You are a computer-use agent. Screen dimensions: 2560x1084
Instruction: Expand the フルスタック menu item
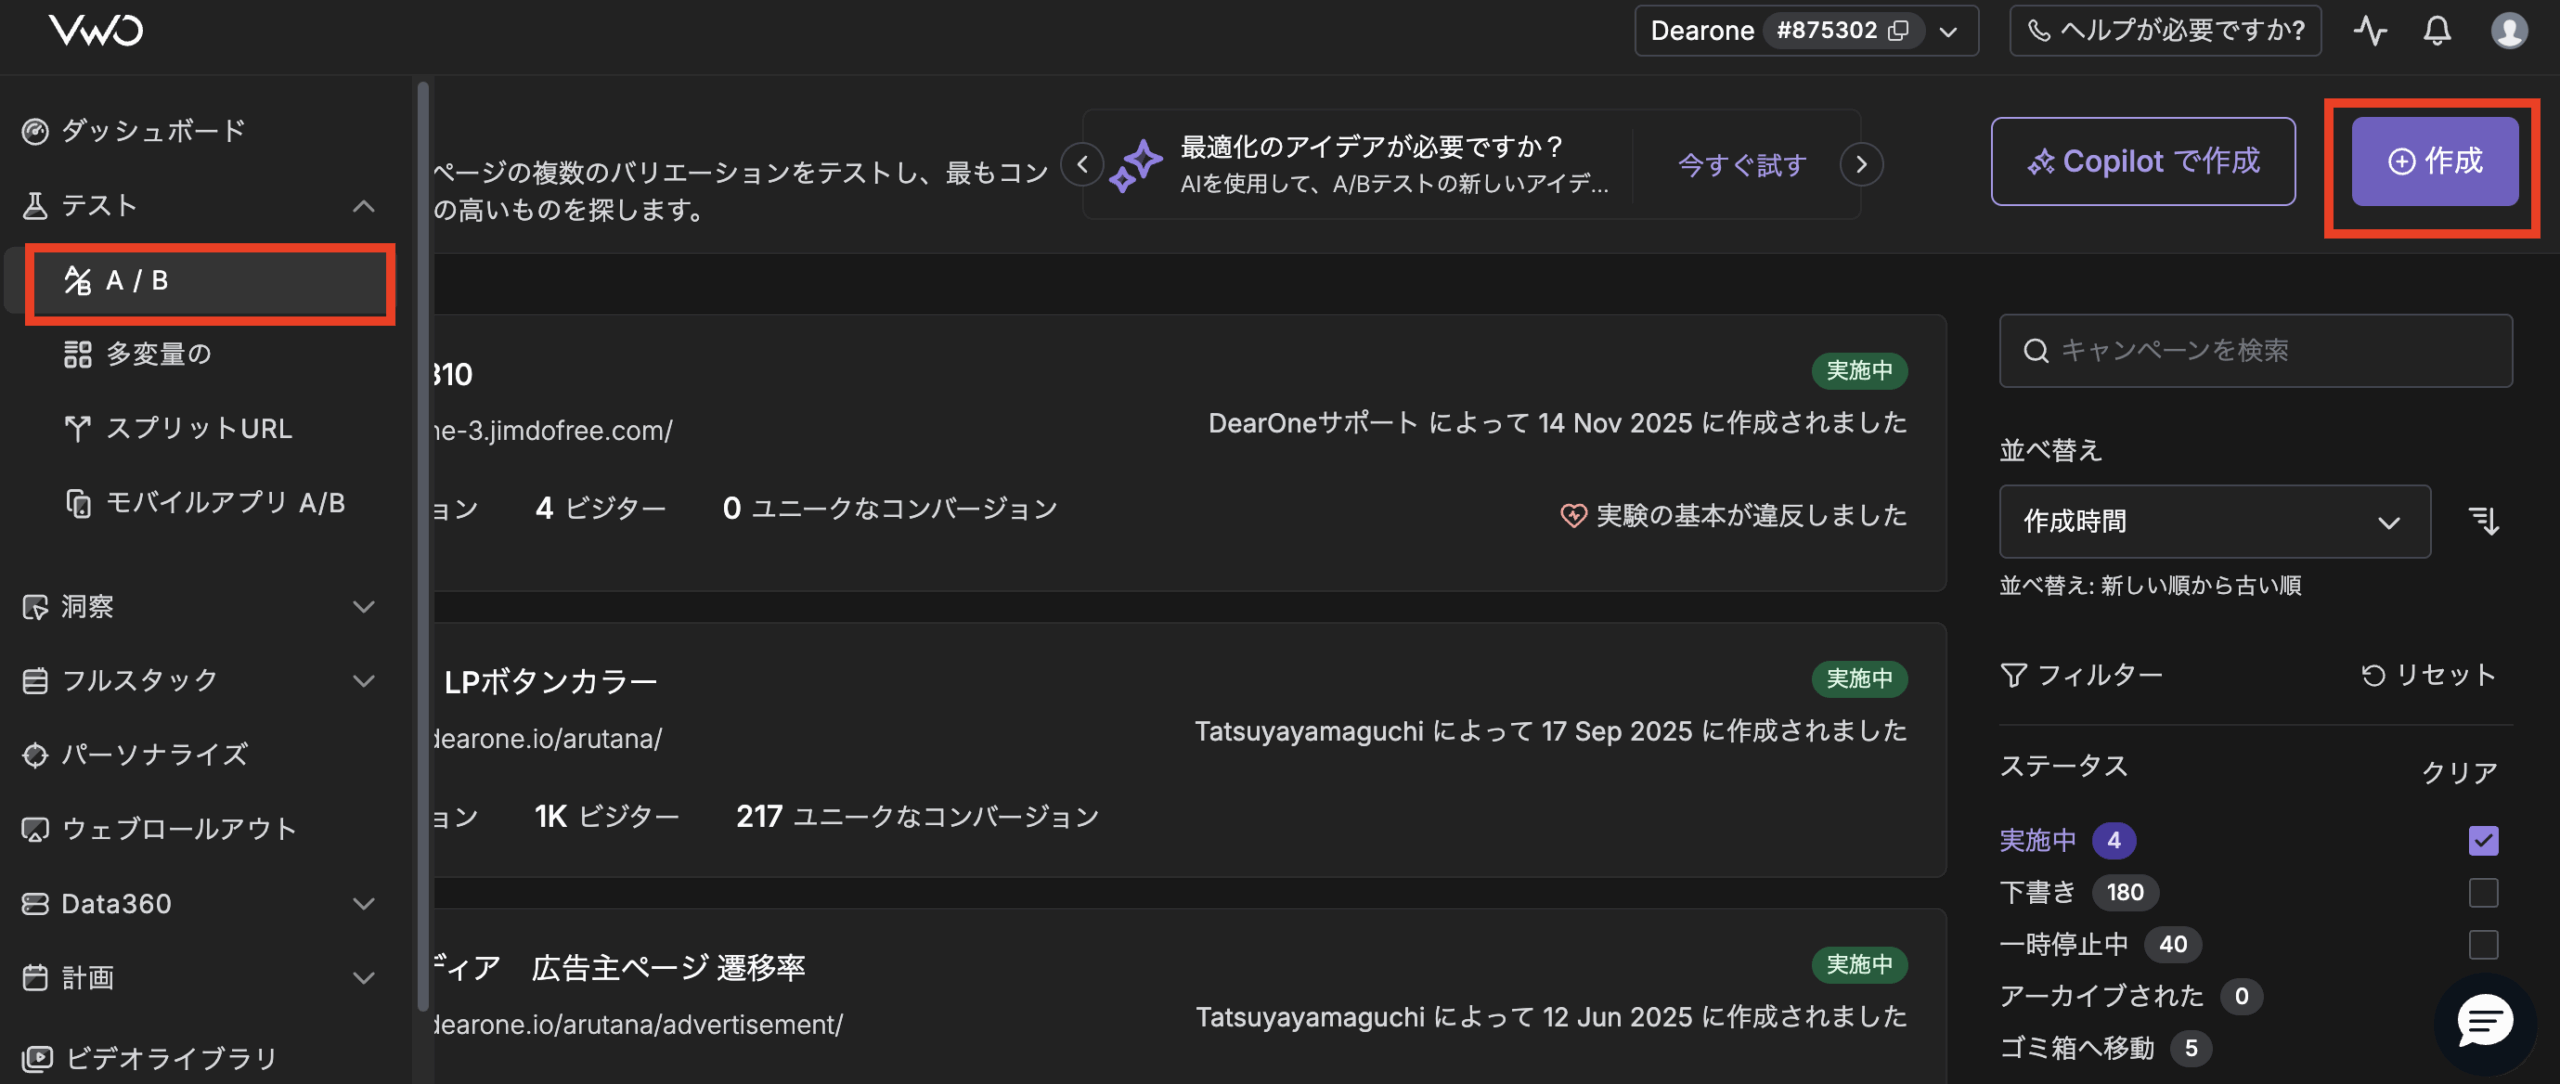click(x=140, y=680)
